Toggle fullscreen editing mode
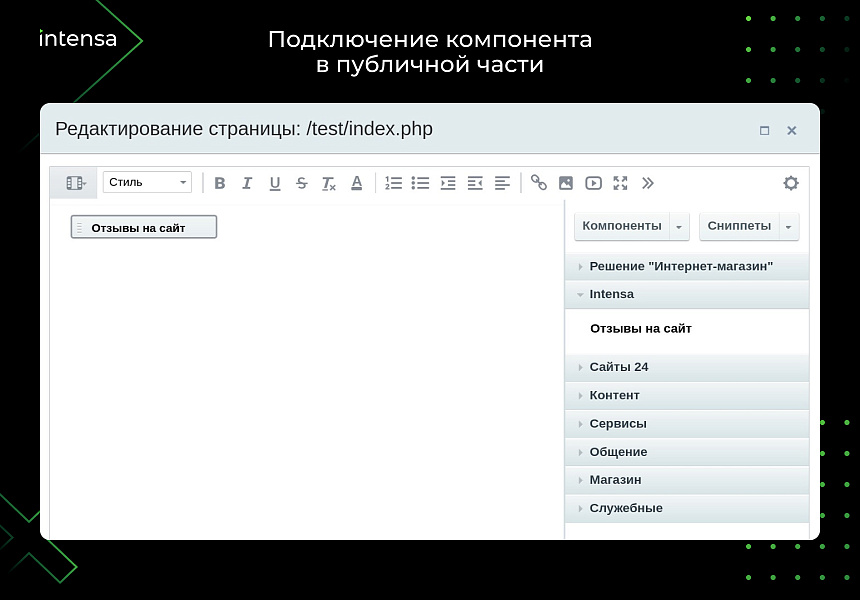Screen dimensions: 860x600 (620, 183)
